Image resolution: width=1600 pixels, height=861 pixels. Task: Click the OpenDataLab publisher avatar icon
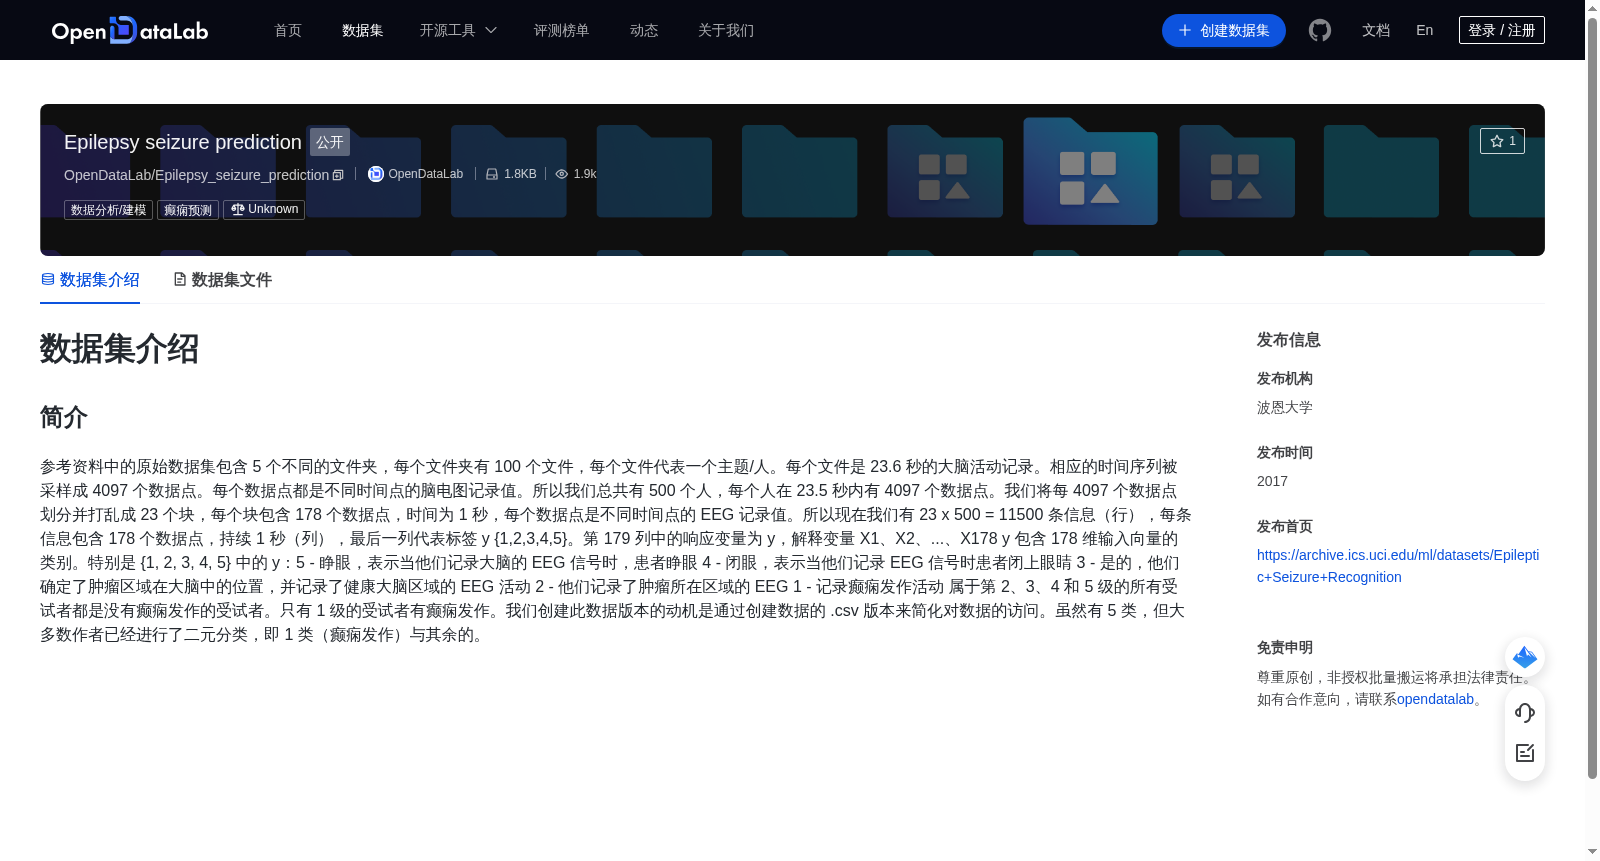[x=376, y=174]
